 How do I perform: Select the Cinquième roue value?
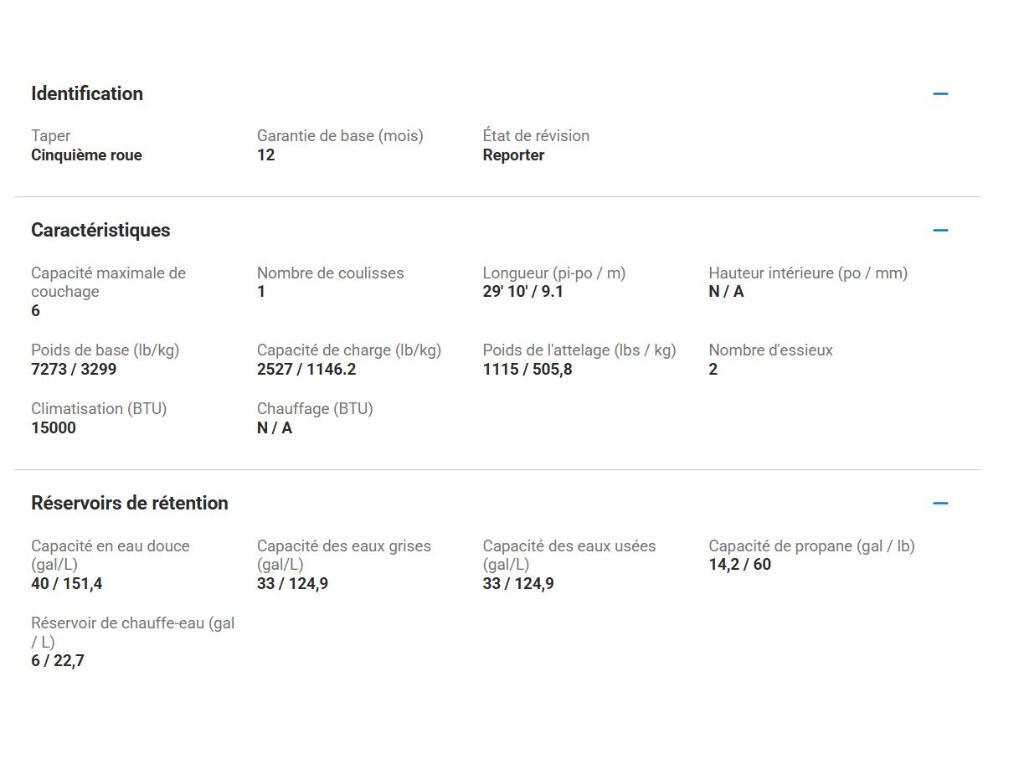tap(87, 155)
